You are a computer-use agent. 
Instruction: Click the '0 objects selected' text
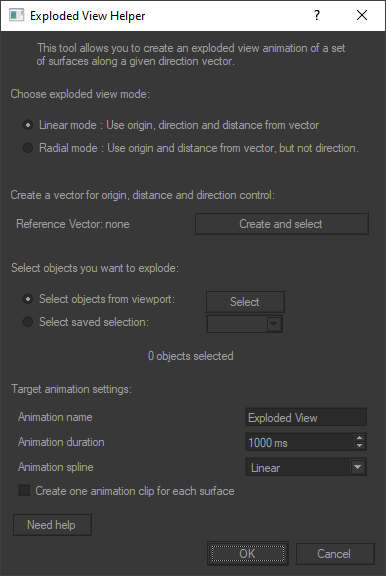coord(191,356)
